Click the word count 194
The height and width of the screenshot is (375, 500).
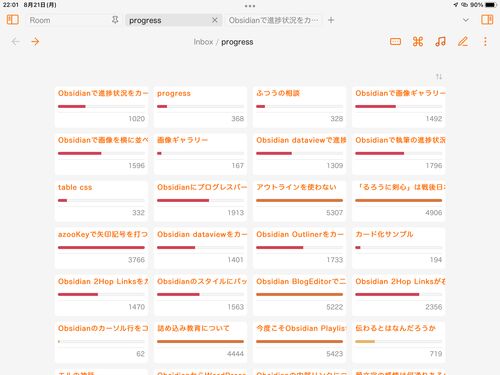[436, 260]
